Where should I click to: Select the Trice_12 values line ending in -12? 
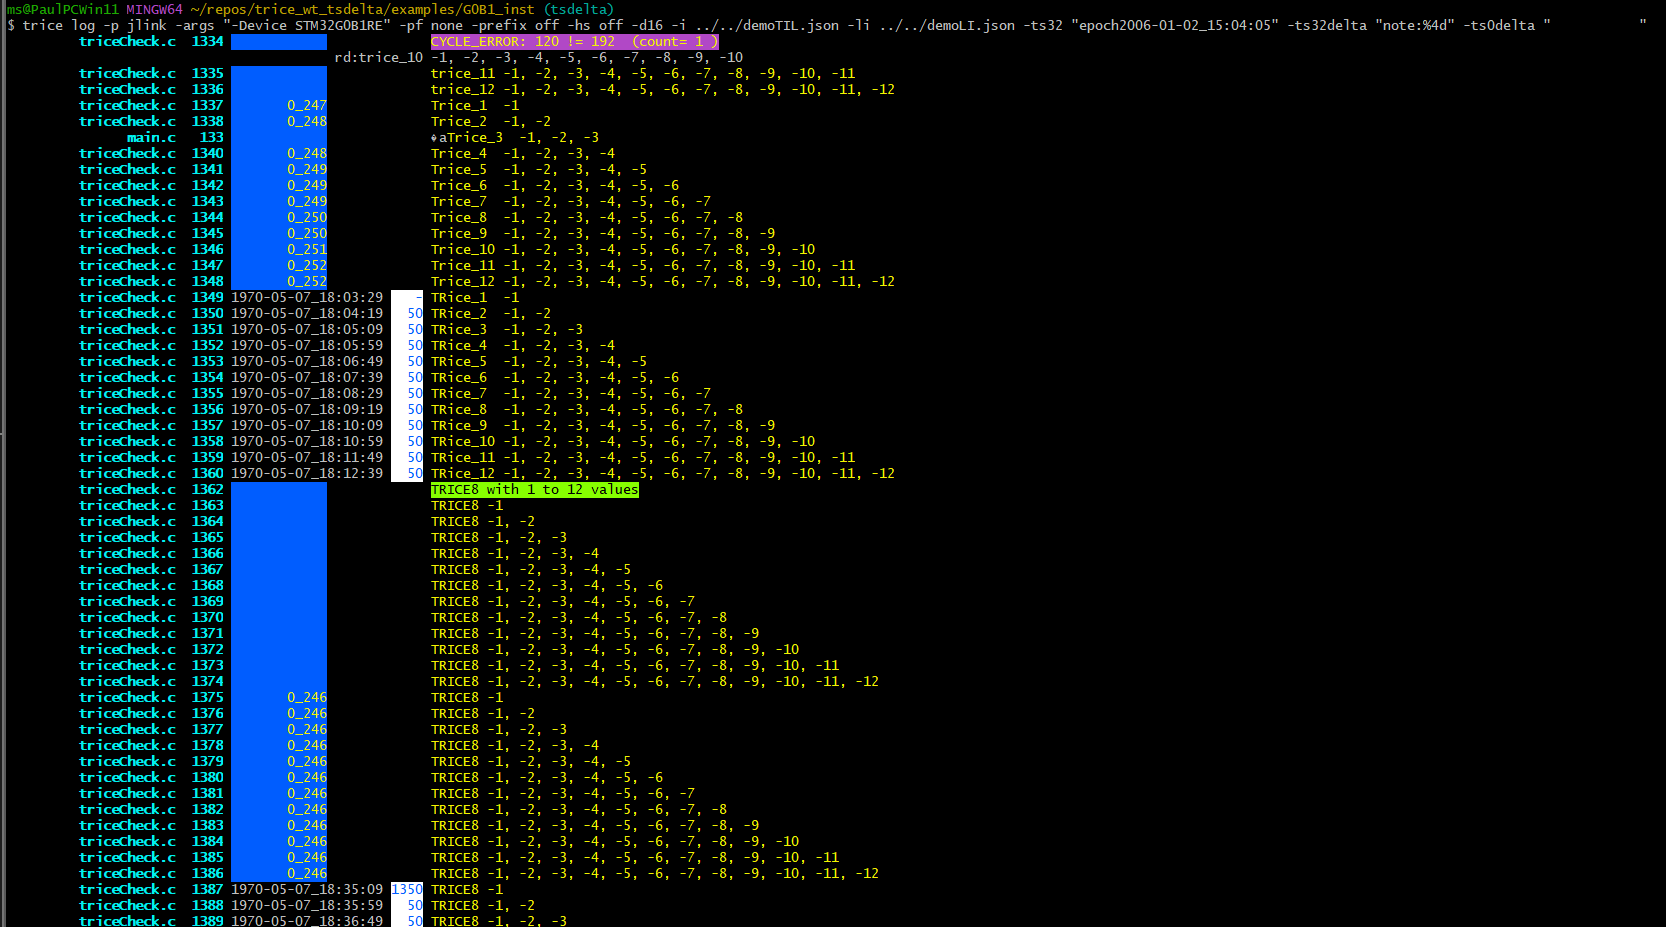coord(660,281)
